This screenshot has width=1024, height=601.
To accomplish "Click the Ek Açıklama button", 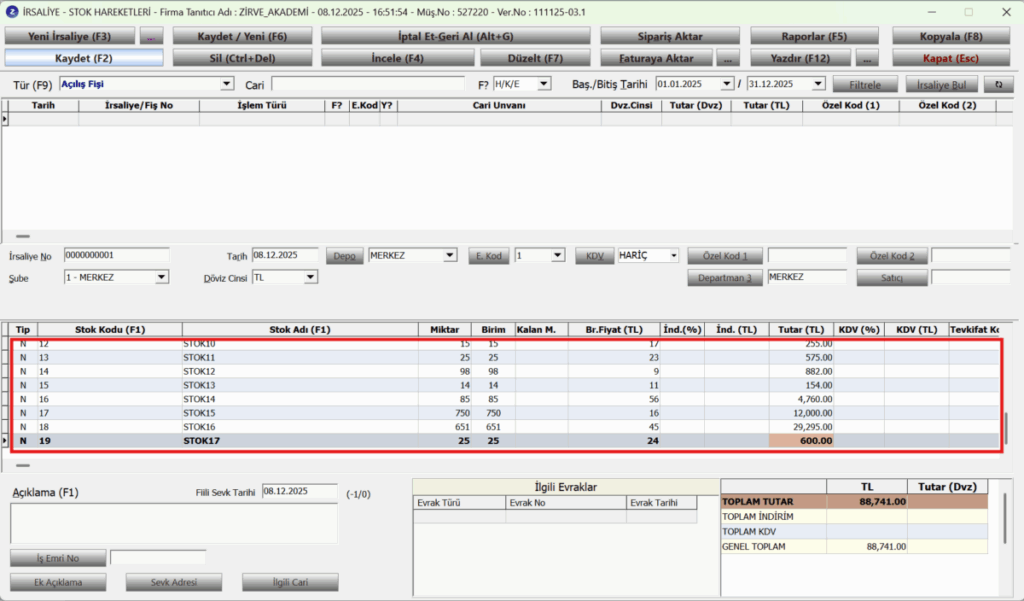I will click(x=58, y=582).
